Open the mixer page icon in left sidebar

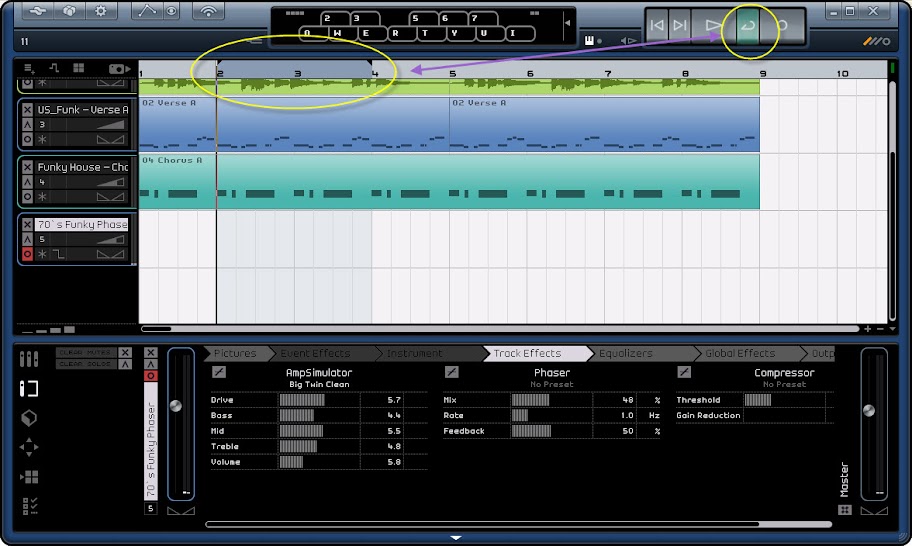(29, 358)
